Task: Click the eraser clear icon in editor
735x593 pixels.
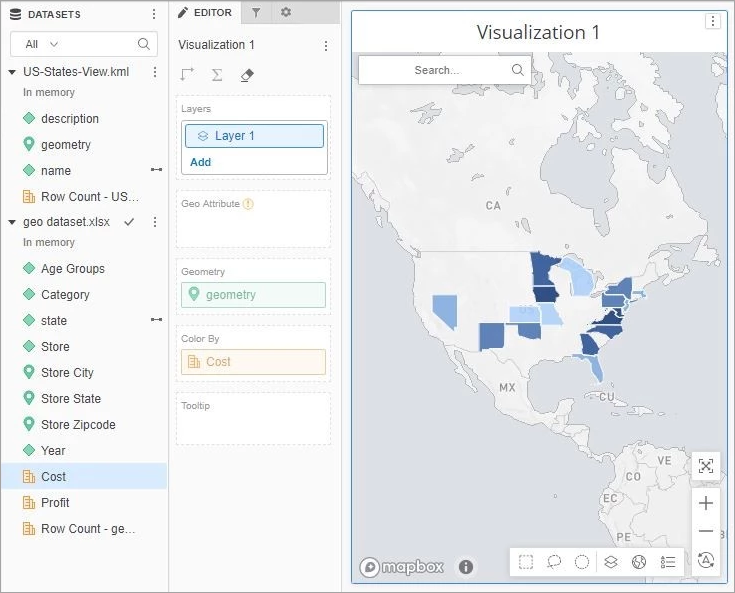Action: (248, 75)
